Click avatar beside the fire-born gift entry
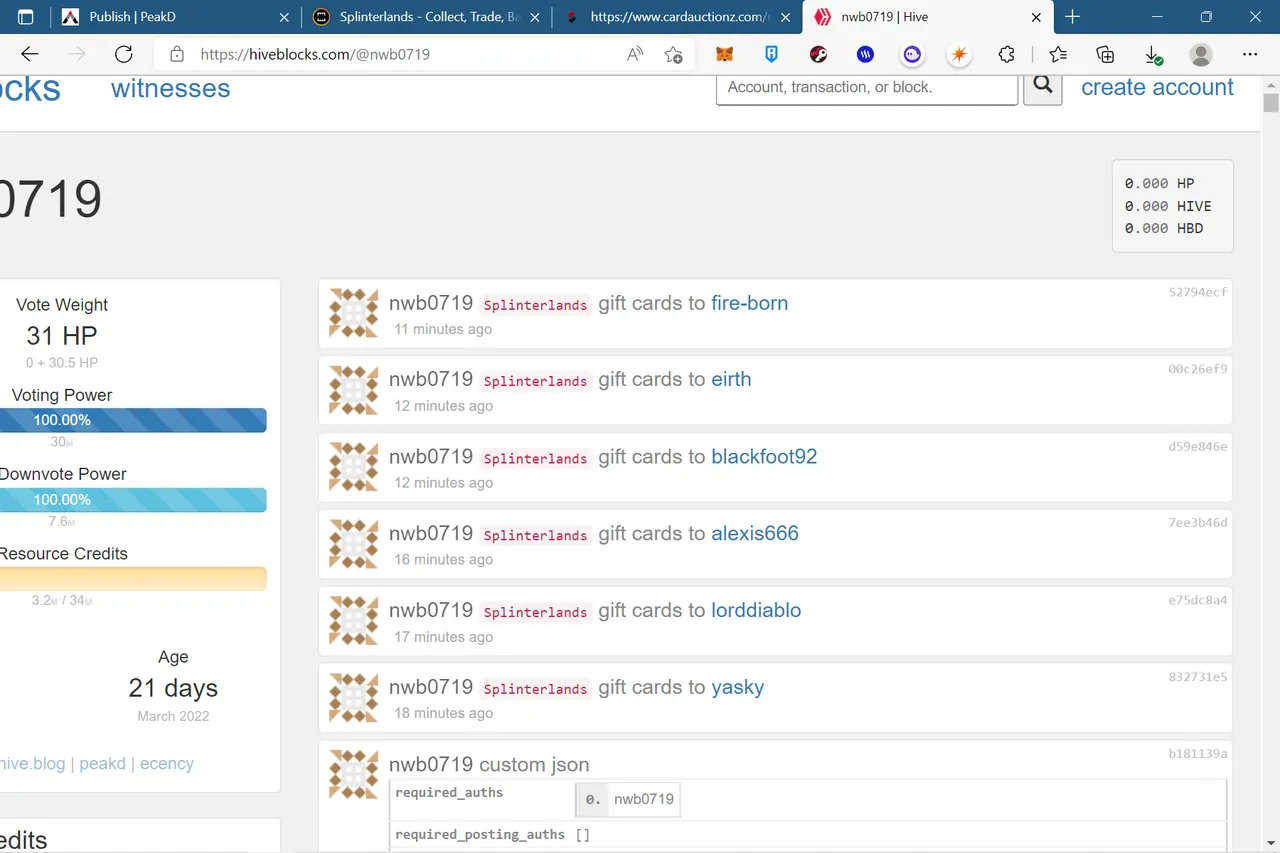The height and width of the screenshot is (853, 1280). (x=354, y=313)
